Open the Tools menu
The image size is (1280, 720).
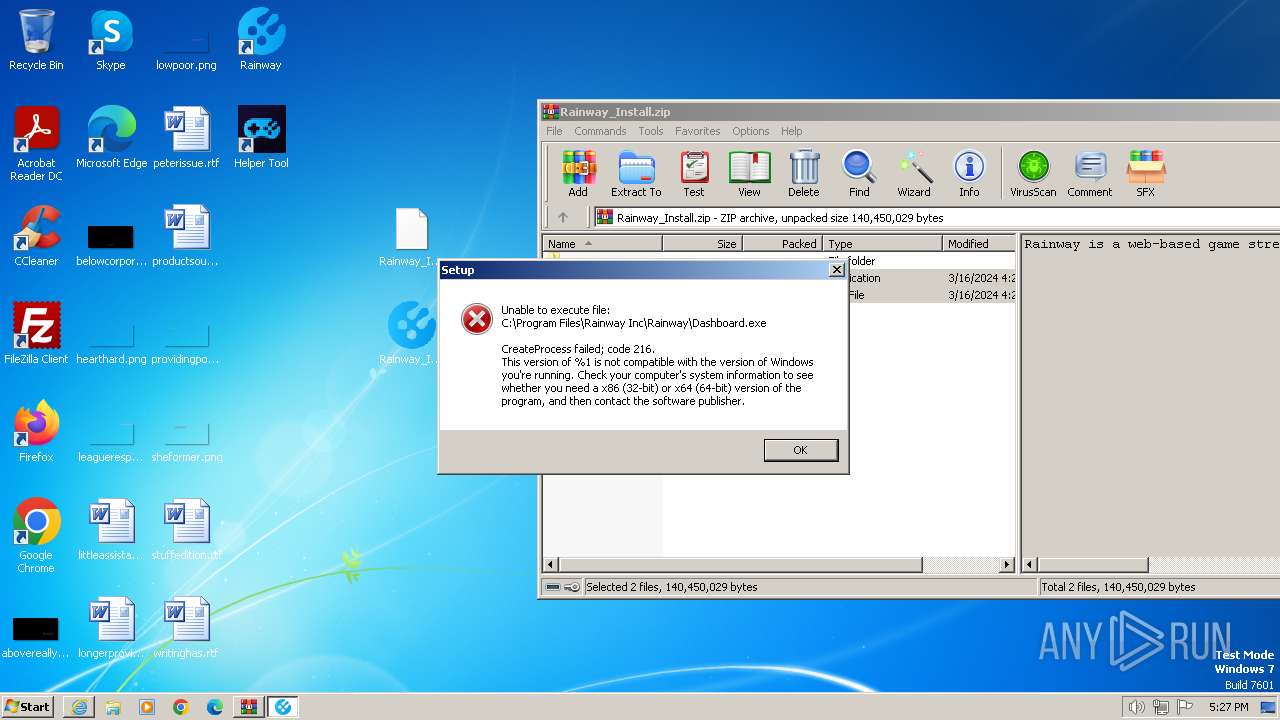pyautogui.click(x=651, y=131)
